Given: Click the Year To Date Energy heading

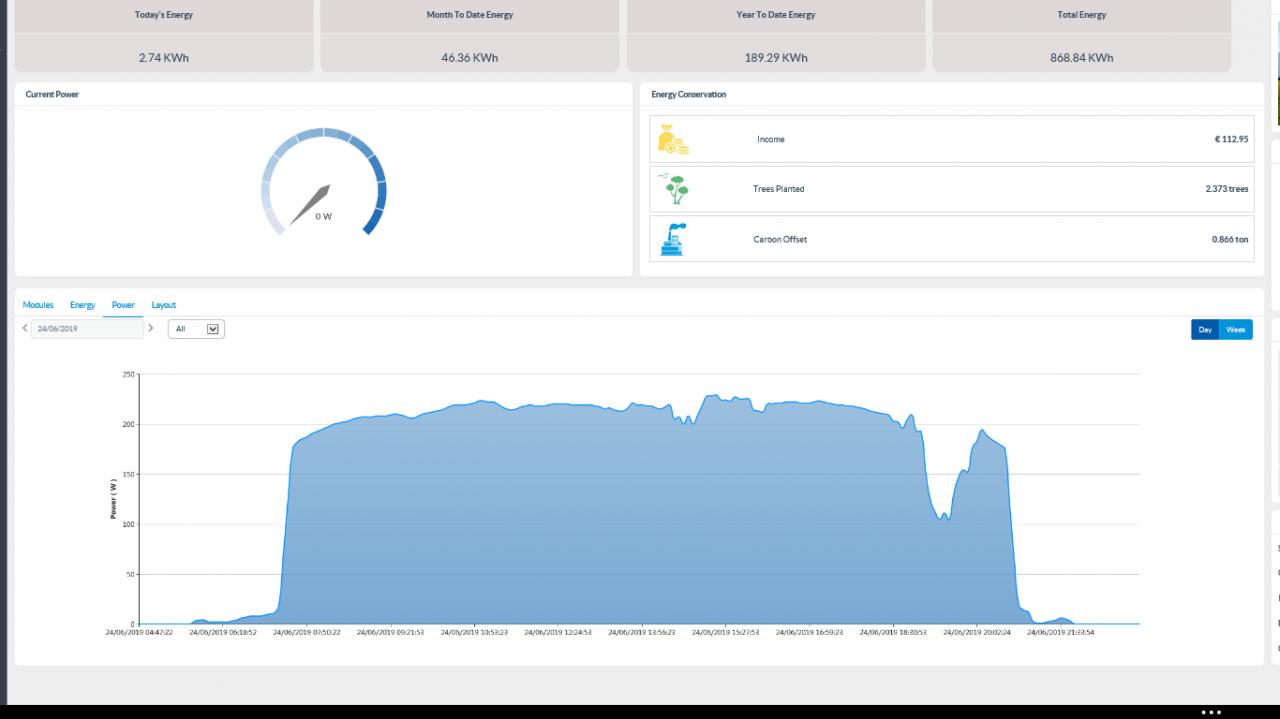Looking at the screenshot, I should tap(776, 15).
